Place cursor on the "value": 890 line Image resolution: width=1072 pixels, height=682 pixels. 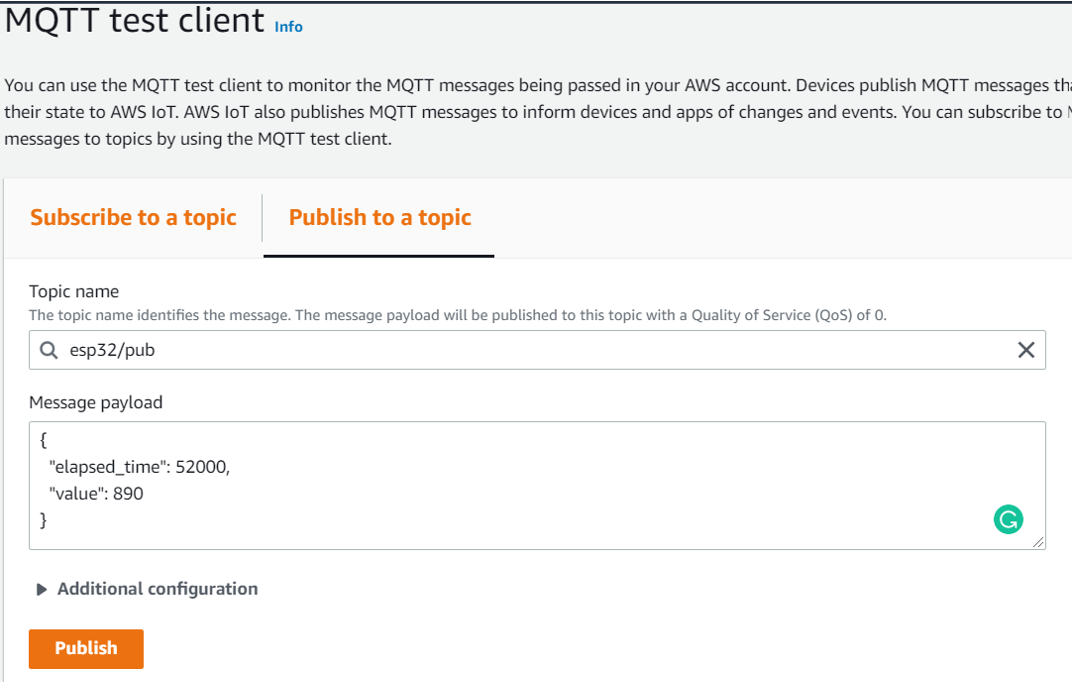[96, 493]
